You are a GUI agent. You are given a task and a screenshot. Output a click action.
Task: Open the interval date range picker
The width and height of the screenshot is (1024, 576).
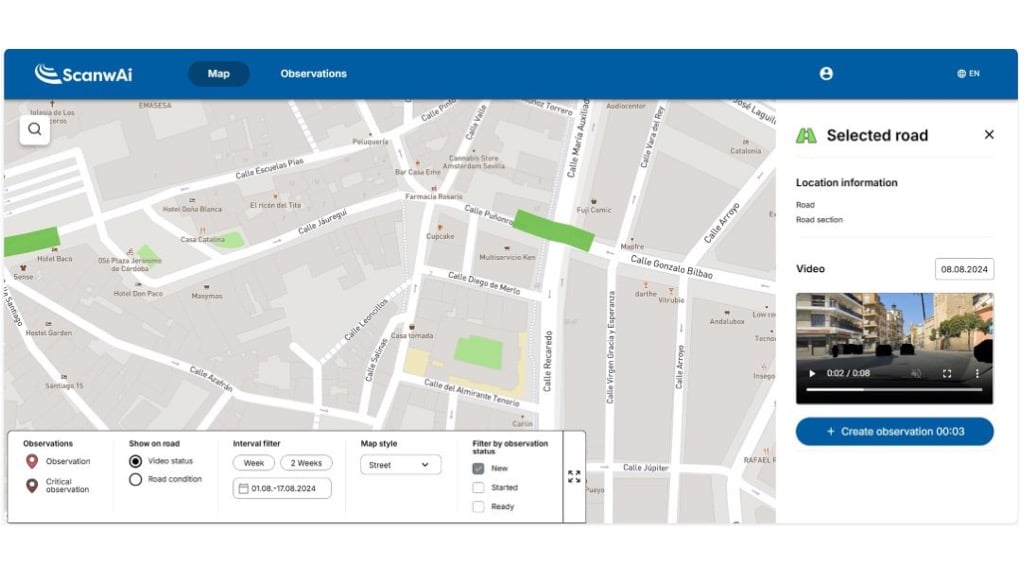point(281,488)
